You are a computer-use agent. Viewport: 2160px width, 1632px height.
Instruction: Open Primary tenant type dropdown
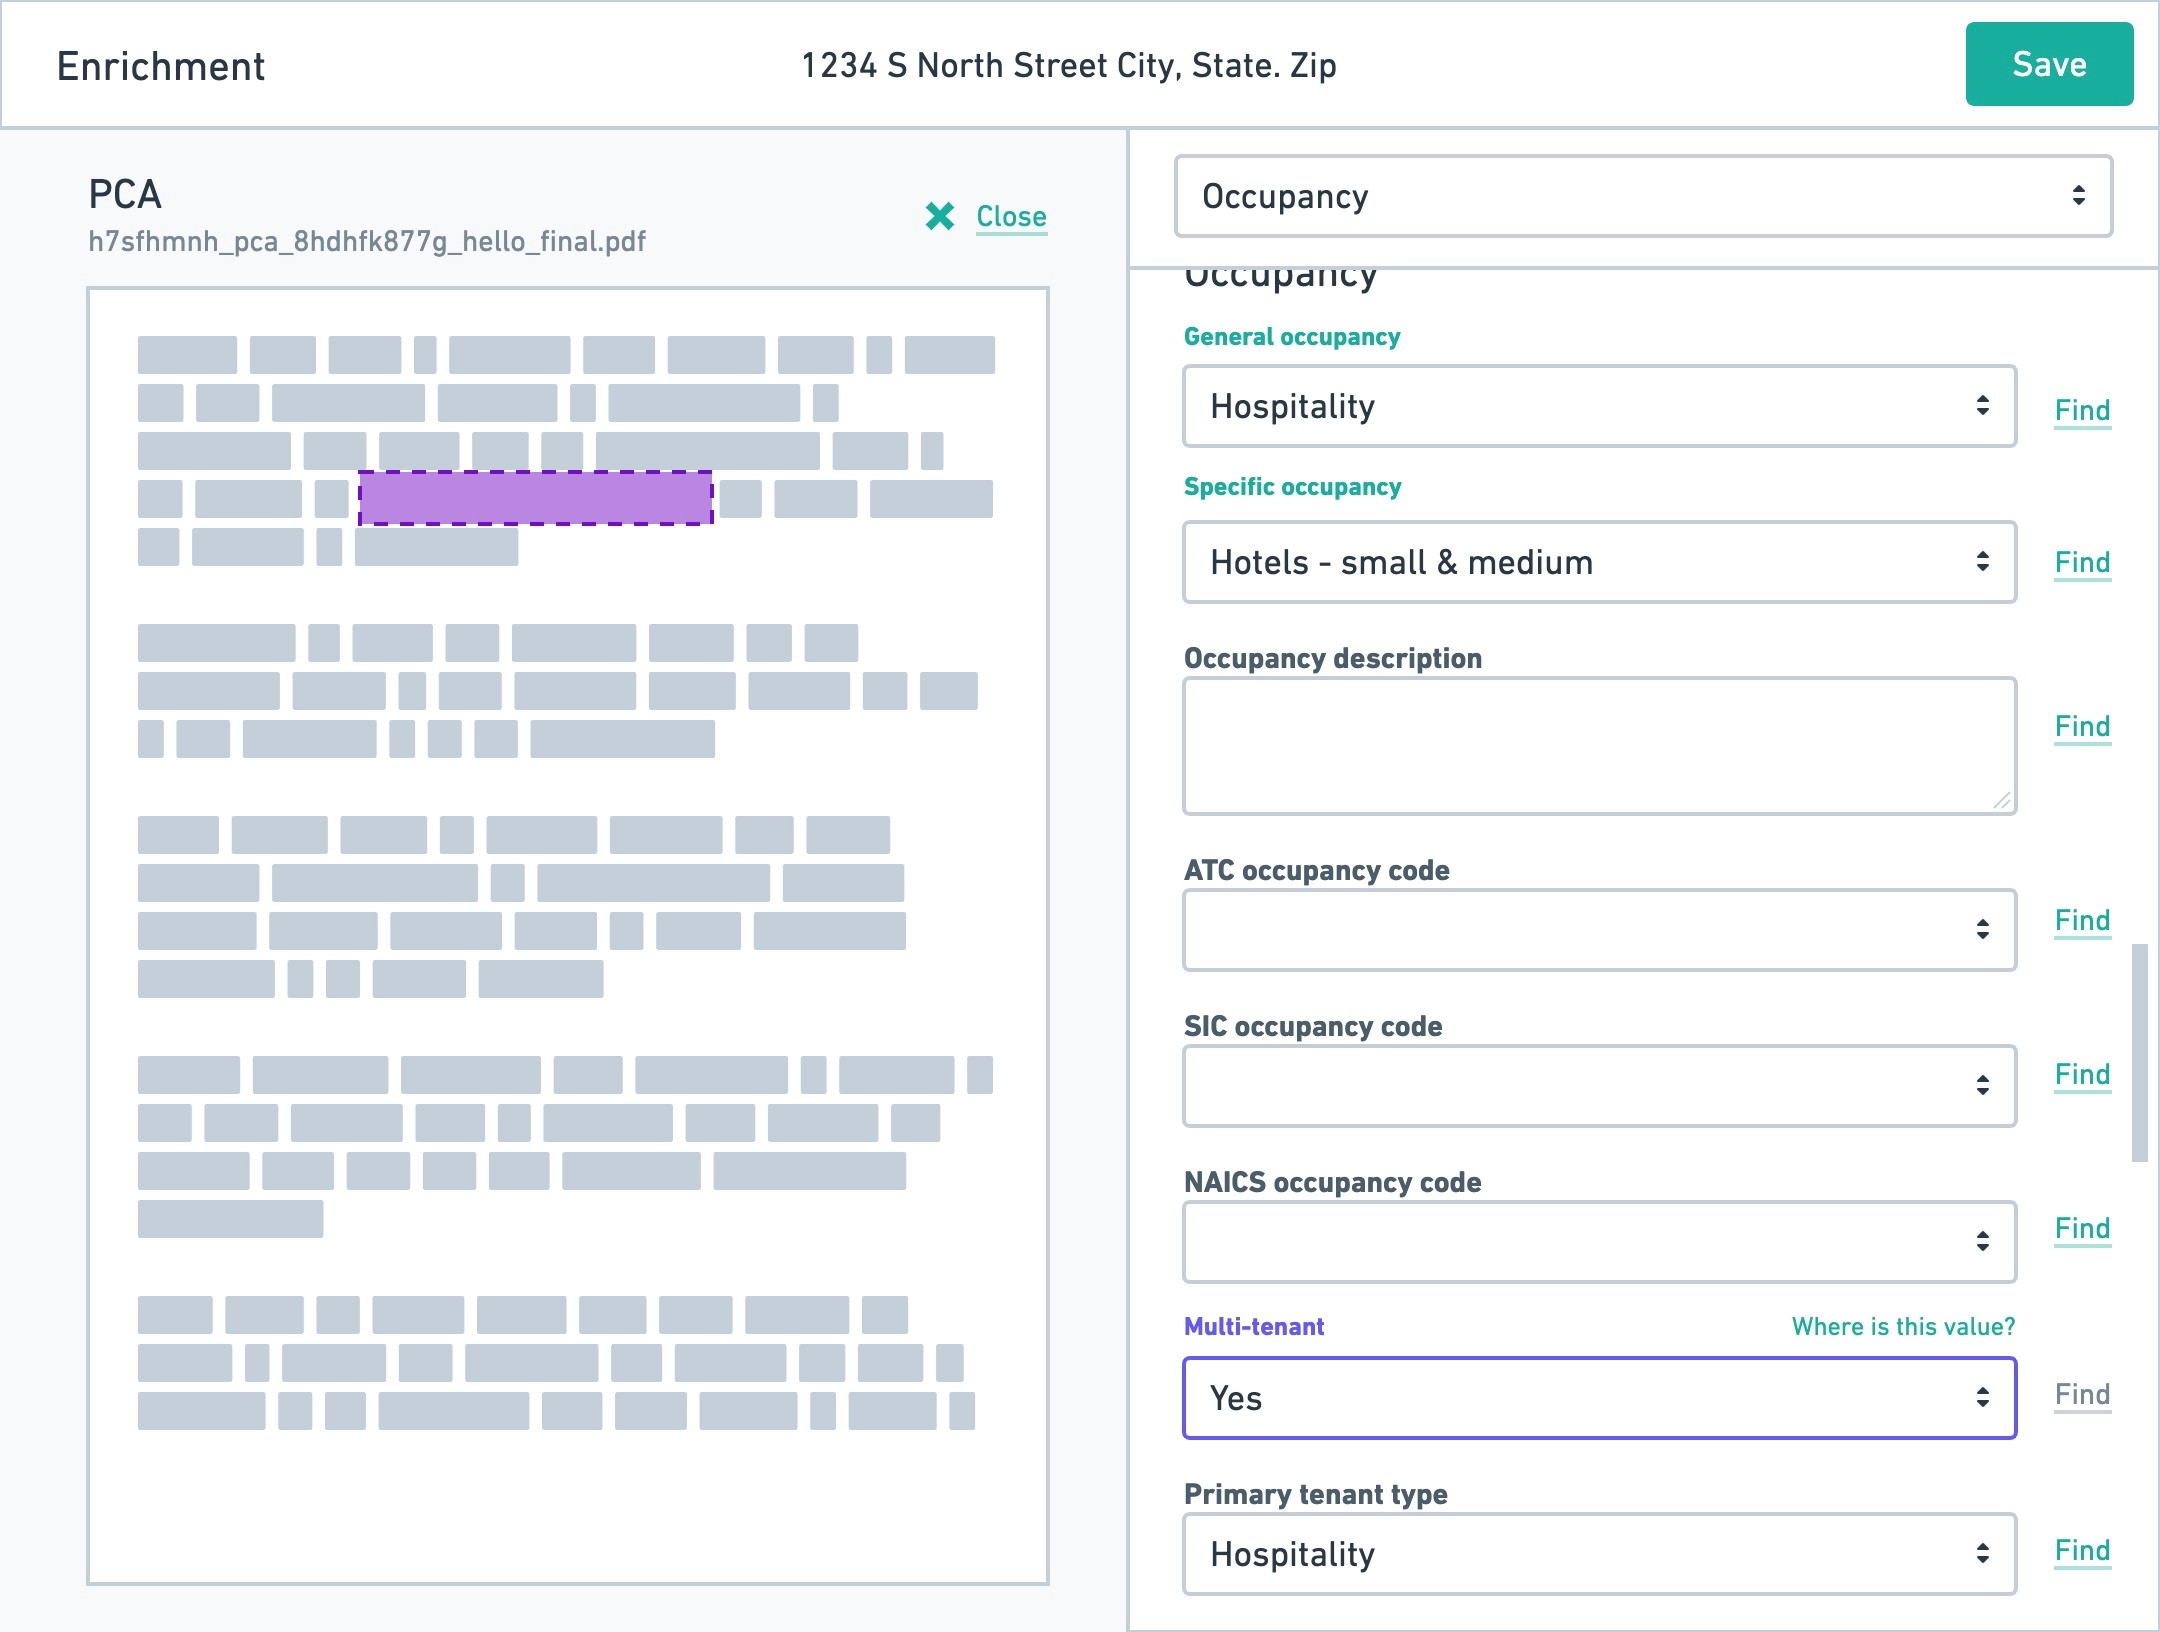(x=1598, y=1554)
